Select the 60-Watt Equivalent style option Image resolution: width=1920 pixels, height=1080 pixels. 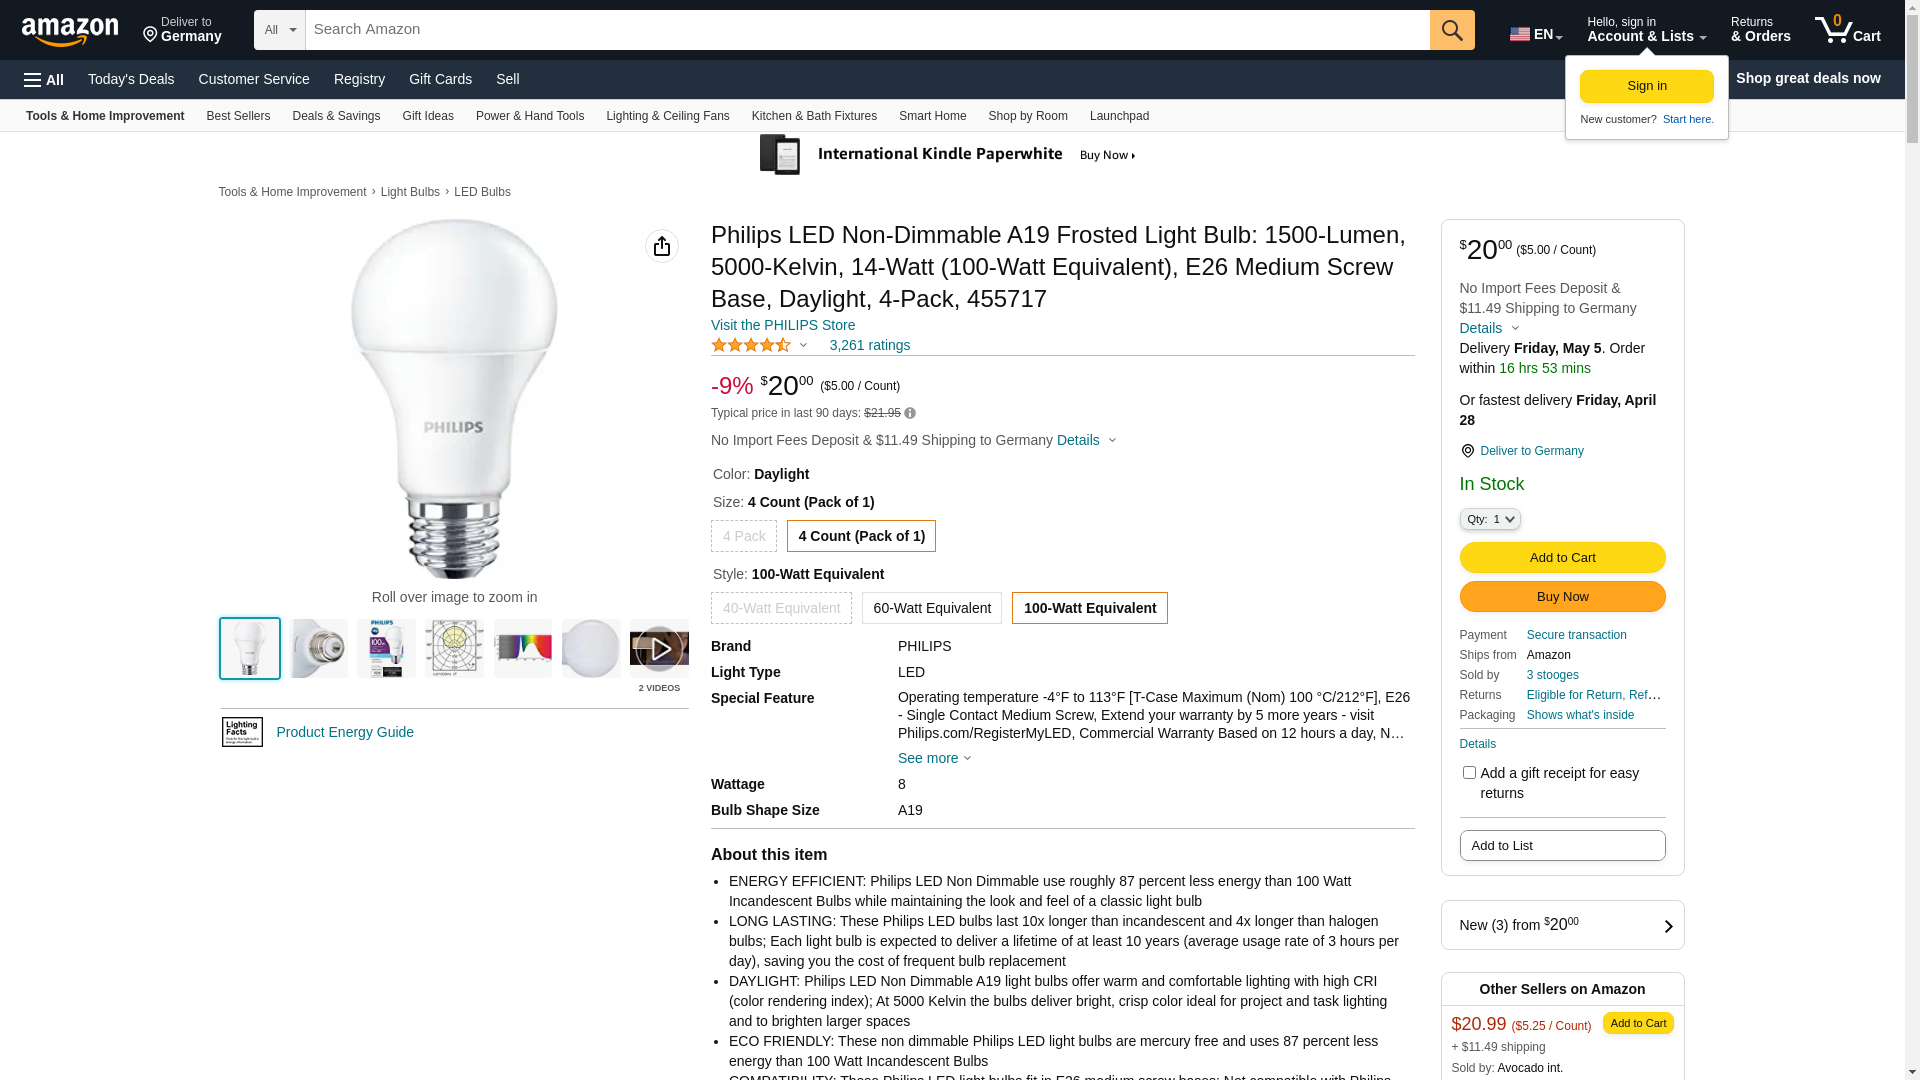tap(931, 608)
